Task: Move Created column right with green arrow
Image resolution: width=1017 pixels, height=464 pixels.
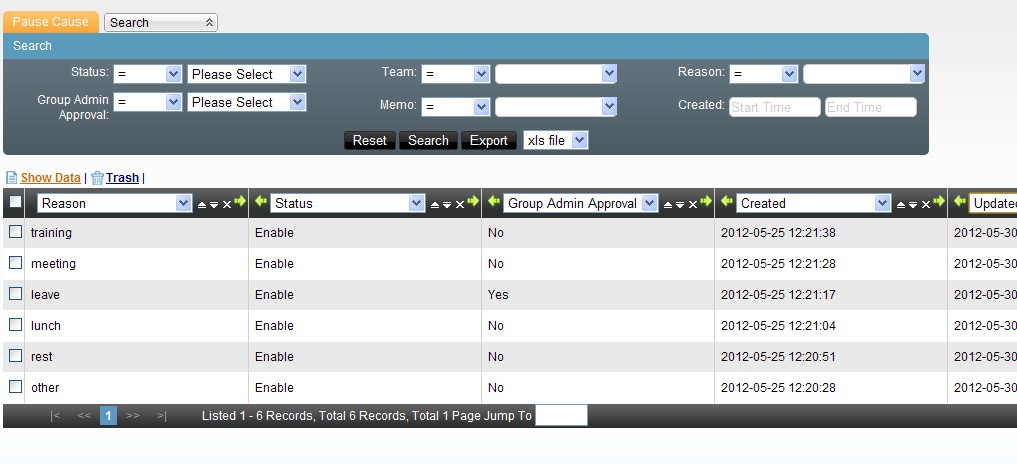Action: coord(938,202)
